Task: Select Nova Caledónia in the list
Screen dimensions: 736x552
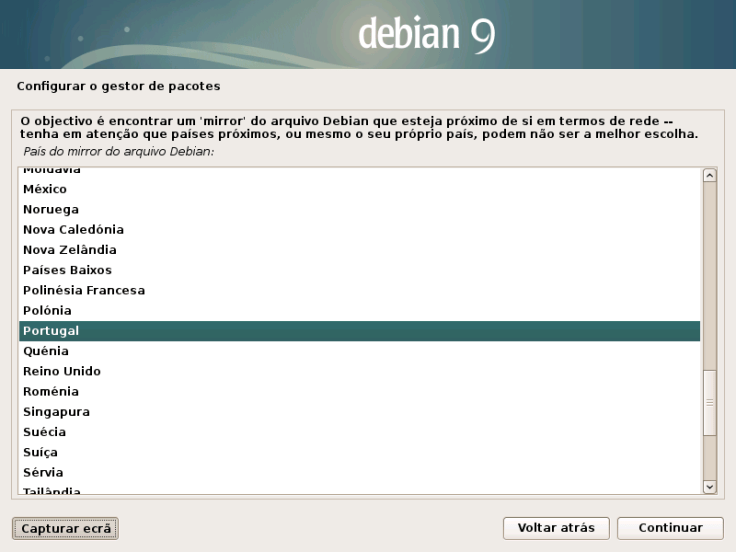Action: click(x=73, y=229)
